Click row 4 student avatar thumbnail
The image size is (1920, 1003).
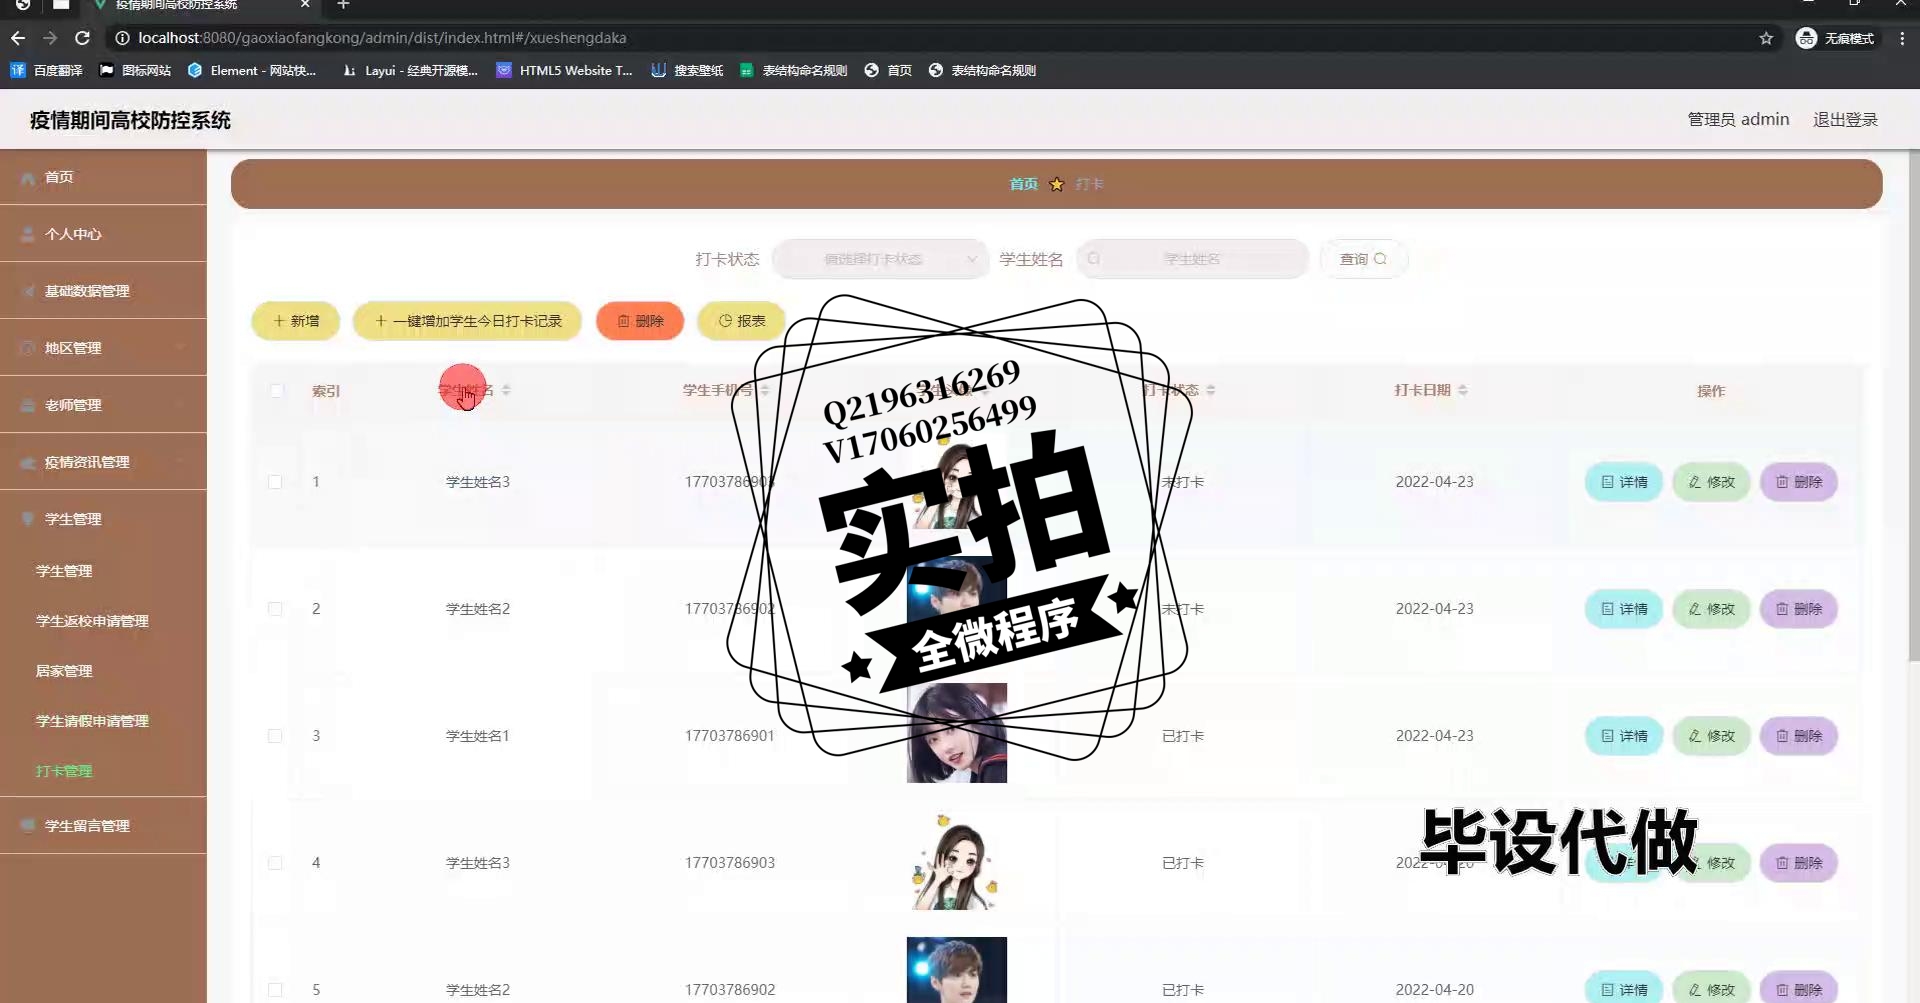tap(957, 861)
